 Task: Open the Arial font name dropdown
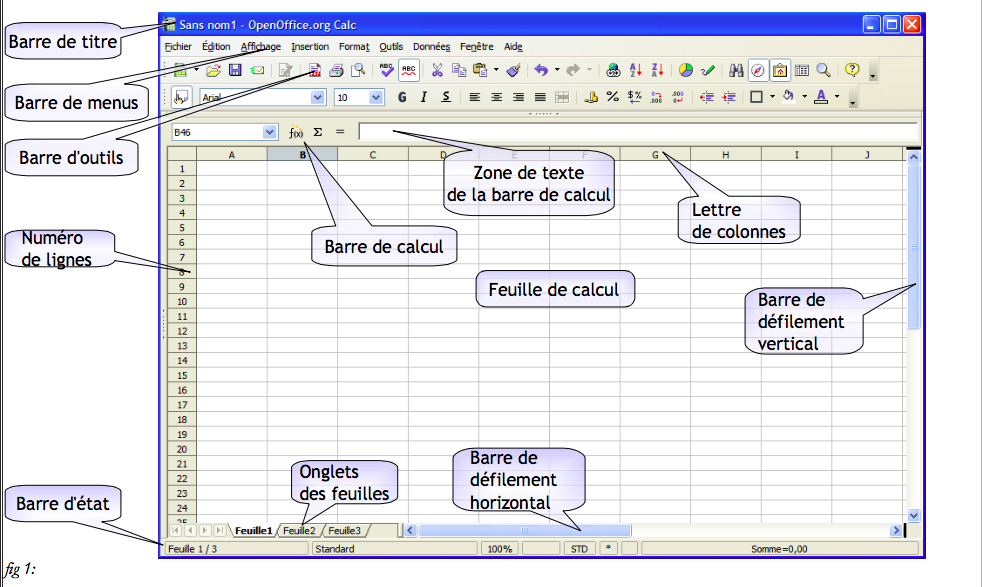[318, 97]
